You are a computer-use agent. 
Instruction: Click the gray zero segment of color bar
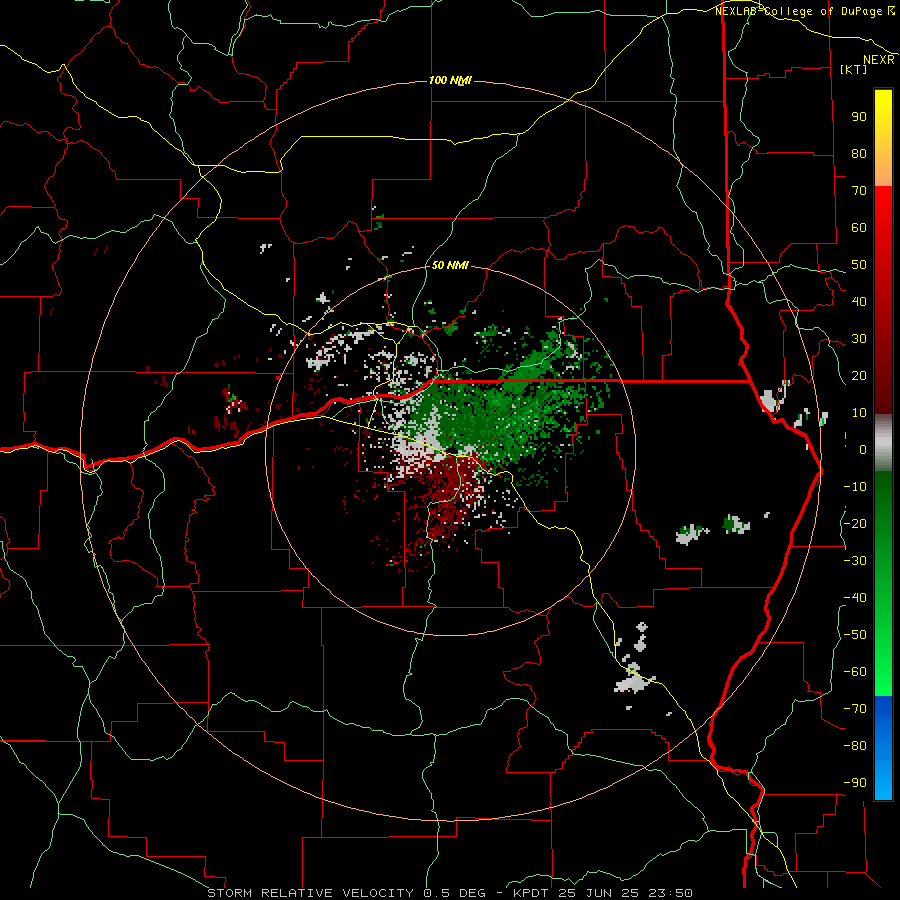(x=883, y=443)
